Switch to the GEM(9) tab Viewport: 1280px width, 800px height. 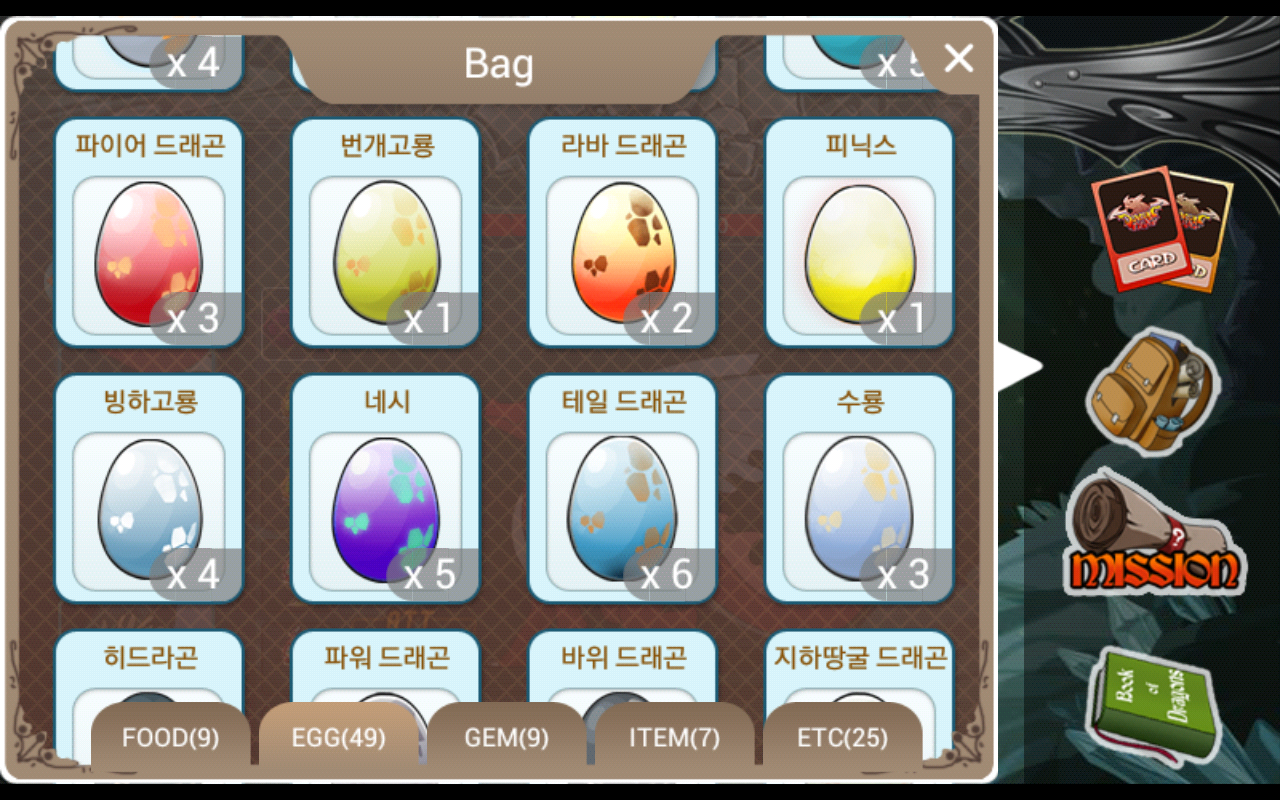[x=507, y=738]
